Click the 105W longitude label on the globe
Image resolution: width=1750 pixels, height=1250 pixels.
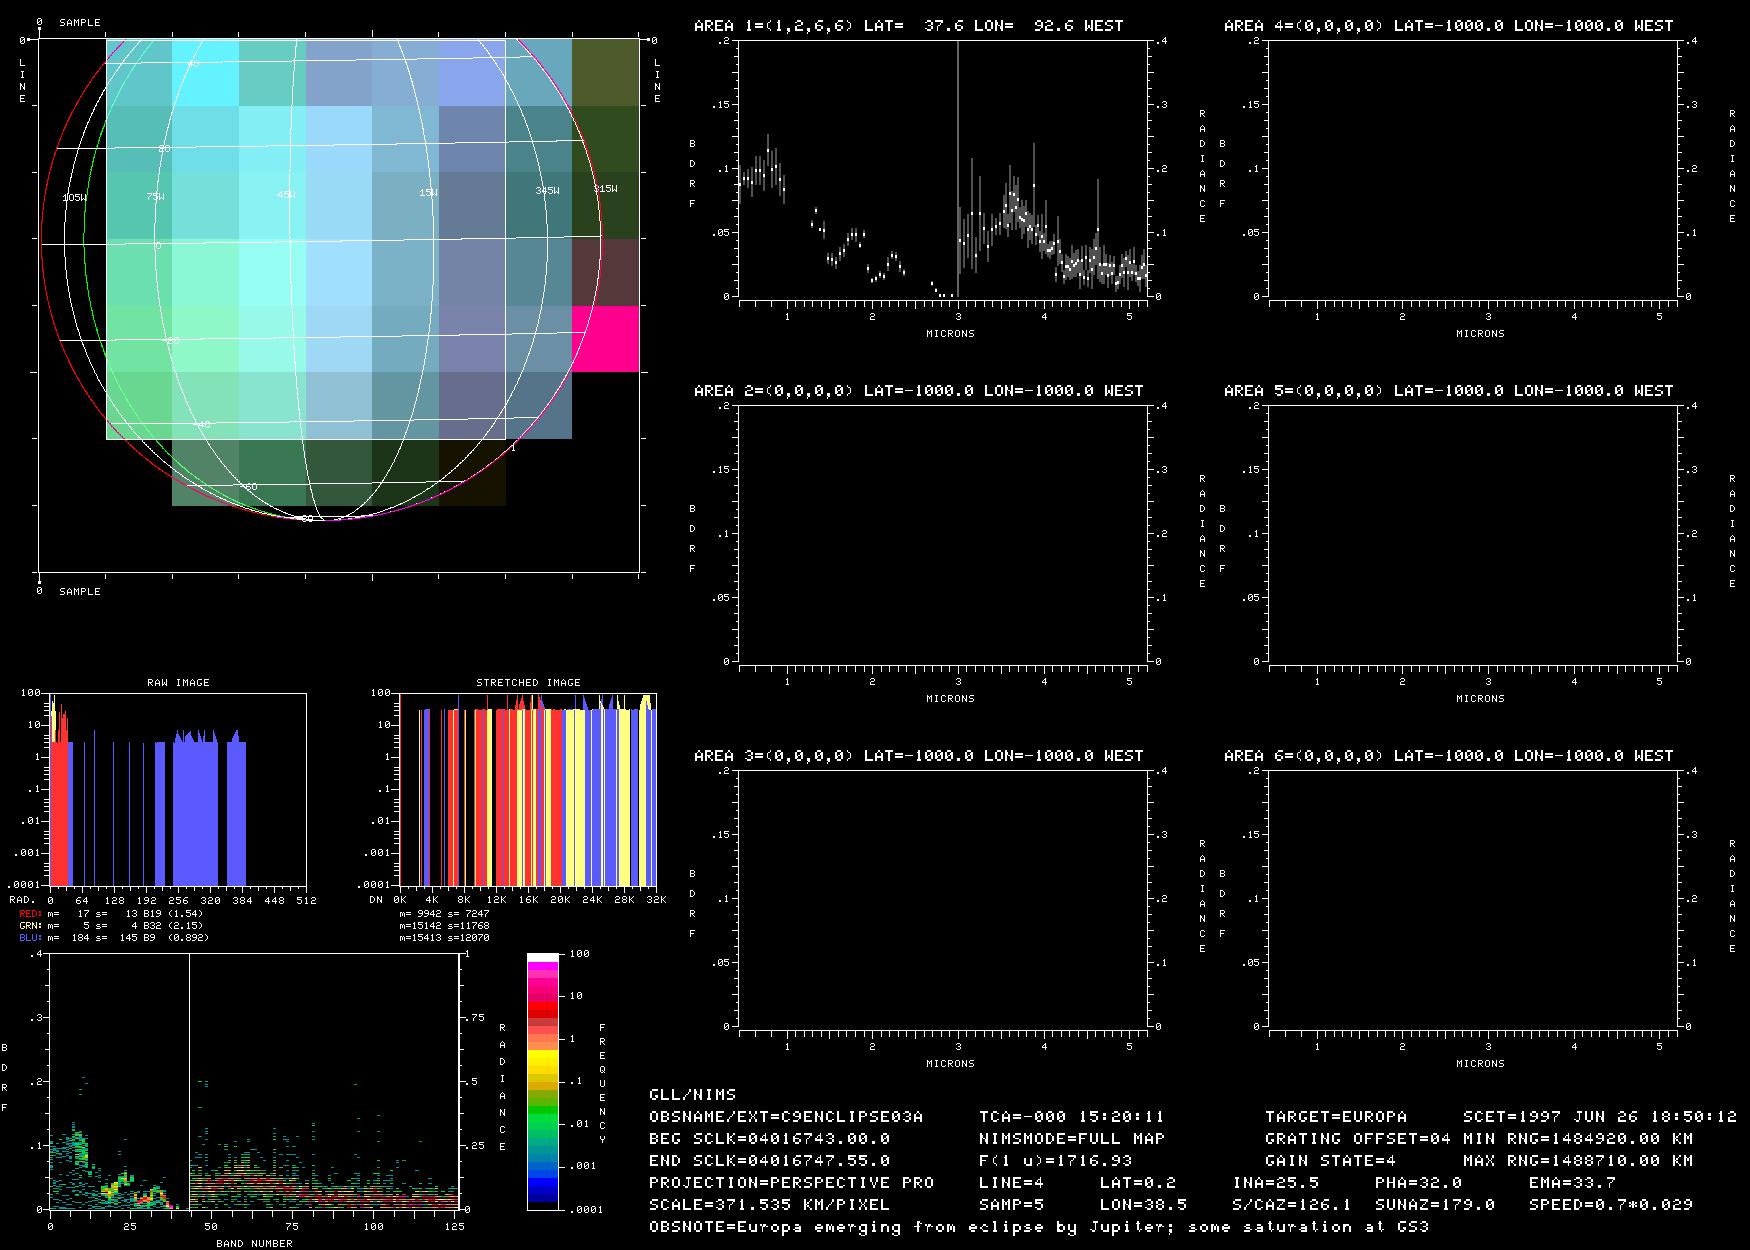pos(74,198)
